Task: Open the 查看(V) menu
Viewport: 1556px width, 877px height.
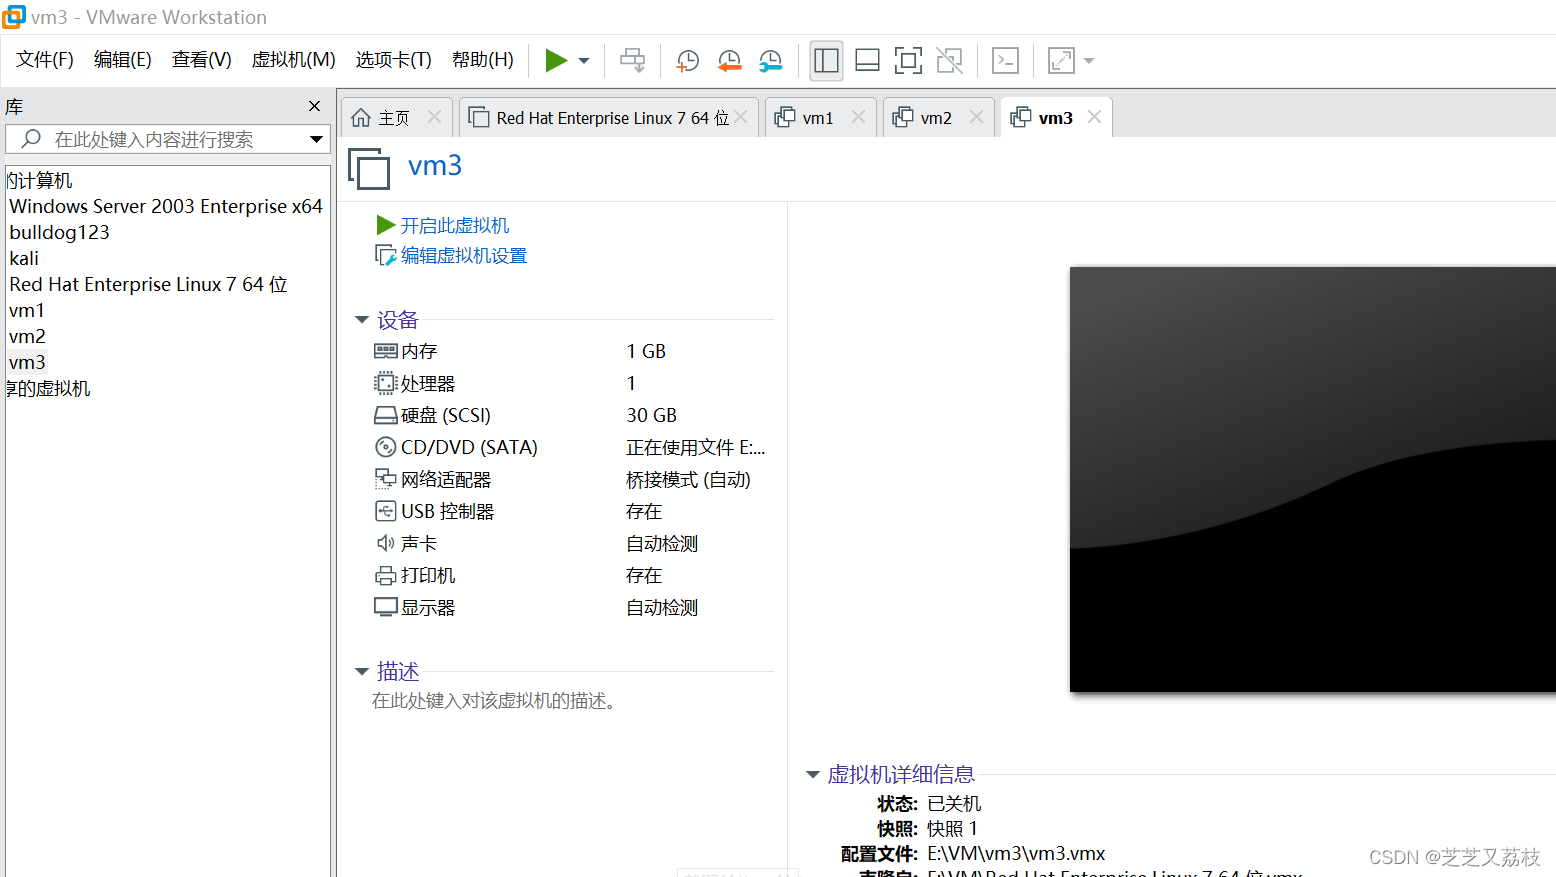Action: pos(202,60)
